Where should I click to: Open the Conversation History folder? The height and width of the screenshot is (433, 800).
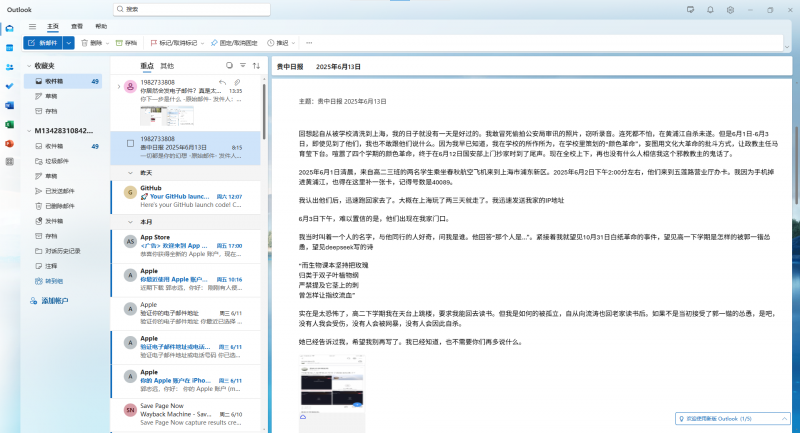[x=63, y=251]
